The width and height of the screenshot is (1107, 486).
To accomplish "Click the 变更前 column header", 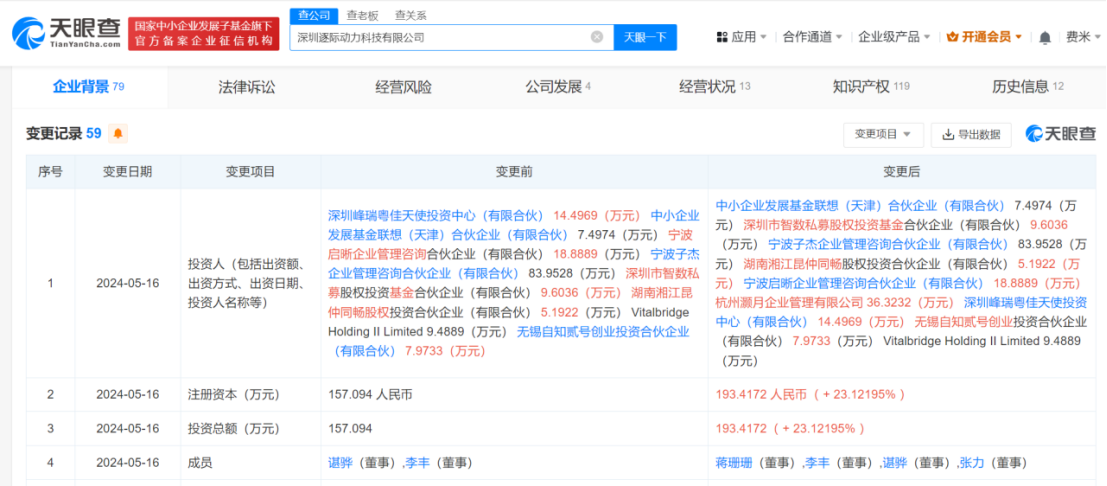I will (x=514, y=172).
